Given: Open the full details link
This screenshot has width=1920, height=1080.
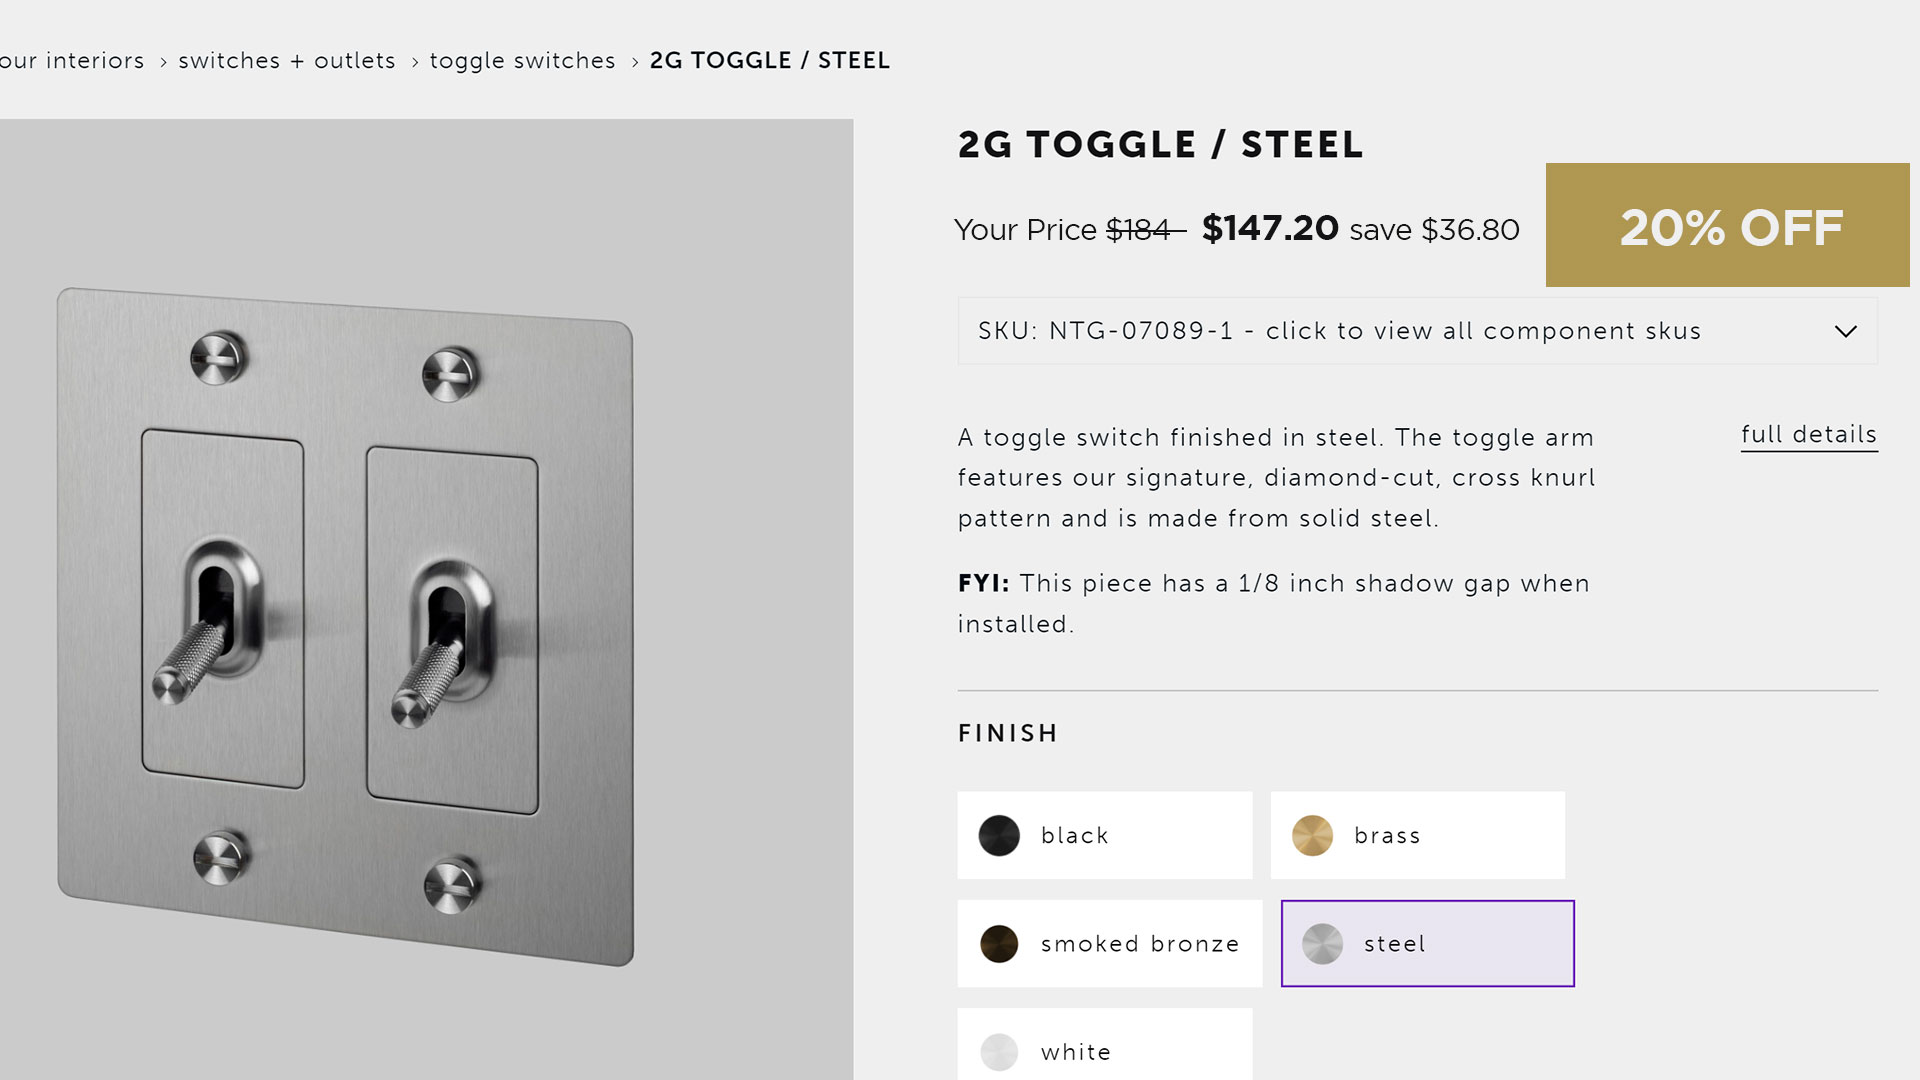Looking at the screenshot, I should 1808,435.
